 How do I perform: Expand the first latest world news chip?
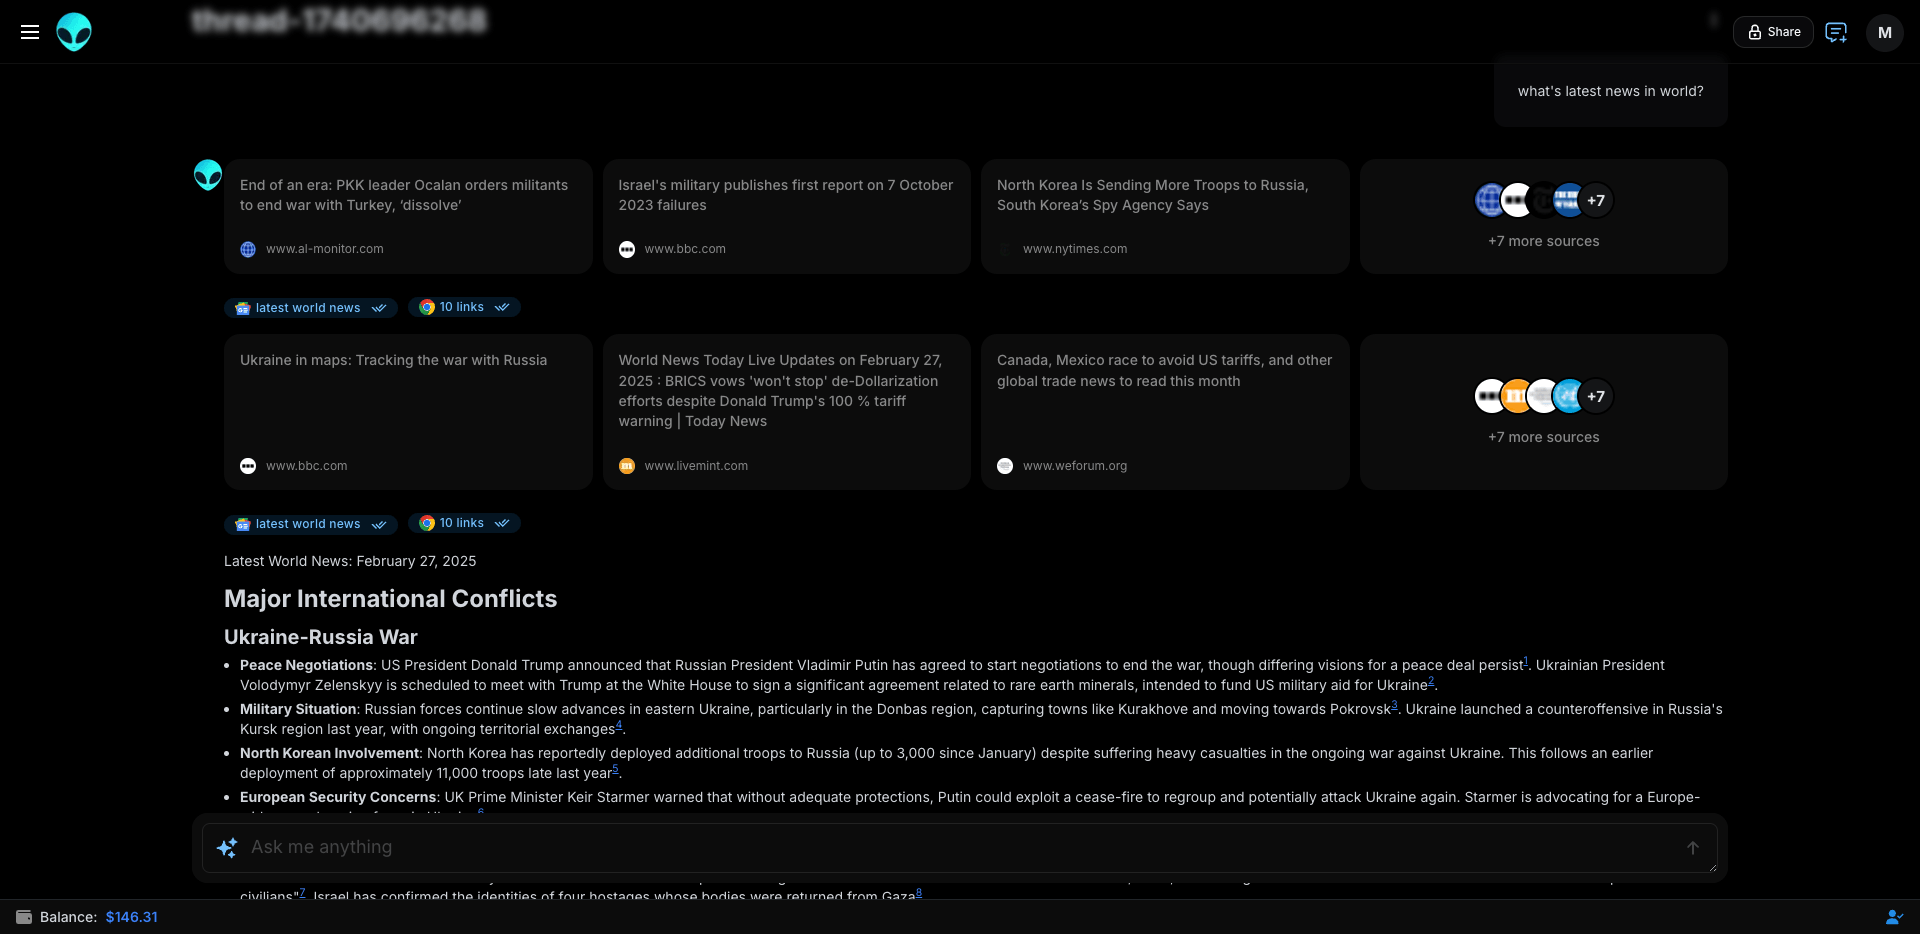point(311,308)
